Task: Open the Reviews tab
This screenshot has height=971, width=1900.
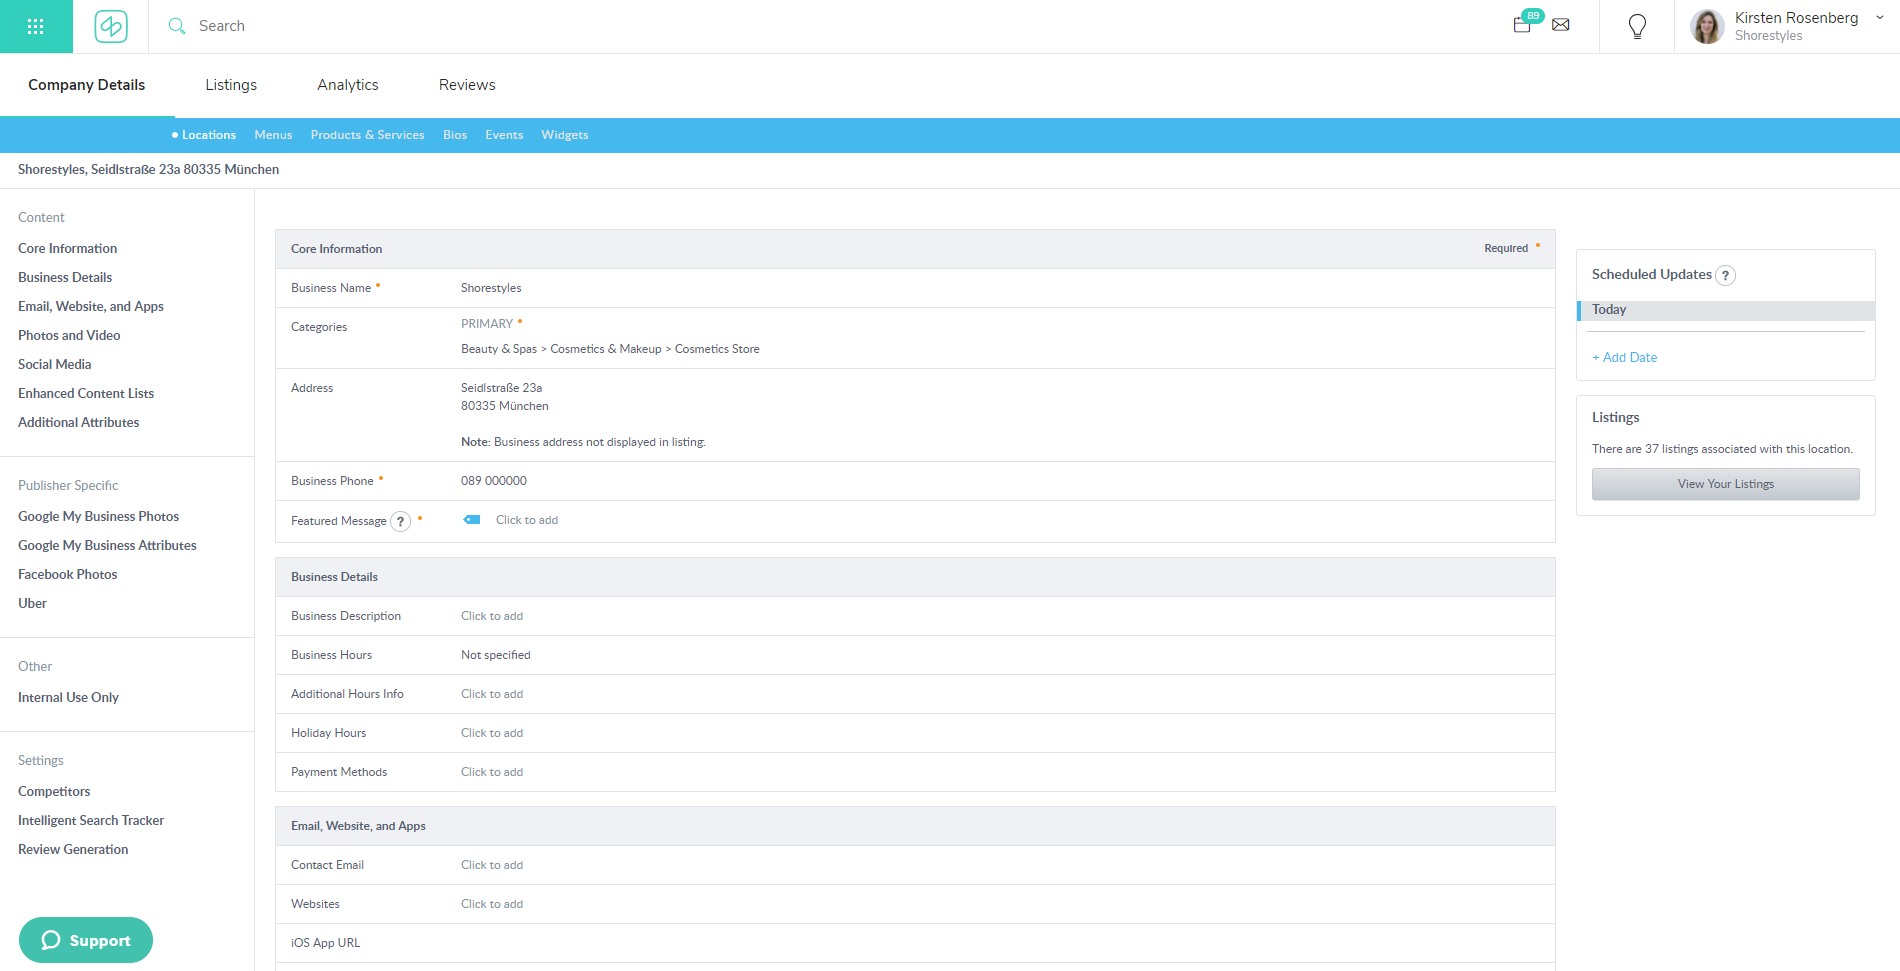Action: pos(467,85)
